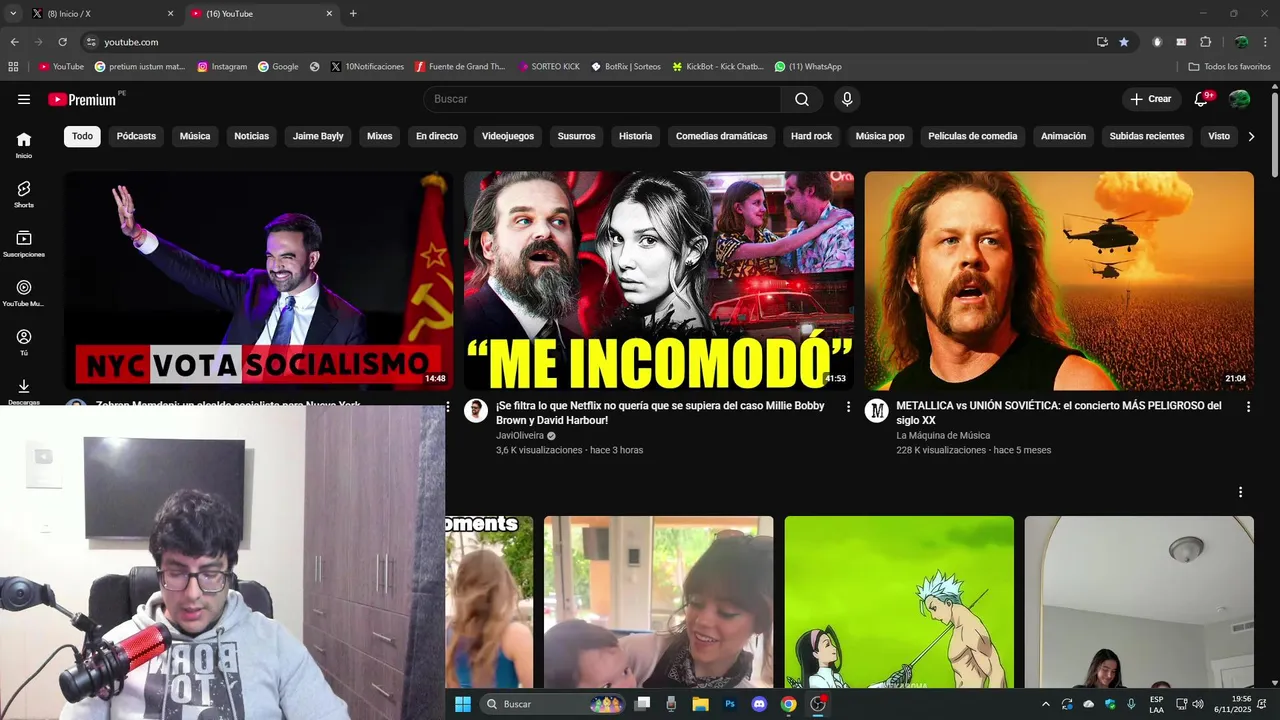The image size is (1280, 720).
Task: Open Discord from the taskbar
Action: coord(759,704)
